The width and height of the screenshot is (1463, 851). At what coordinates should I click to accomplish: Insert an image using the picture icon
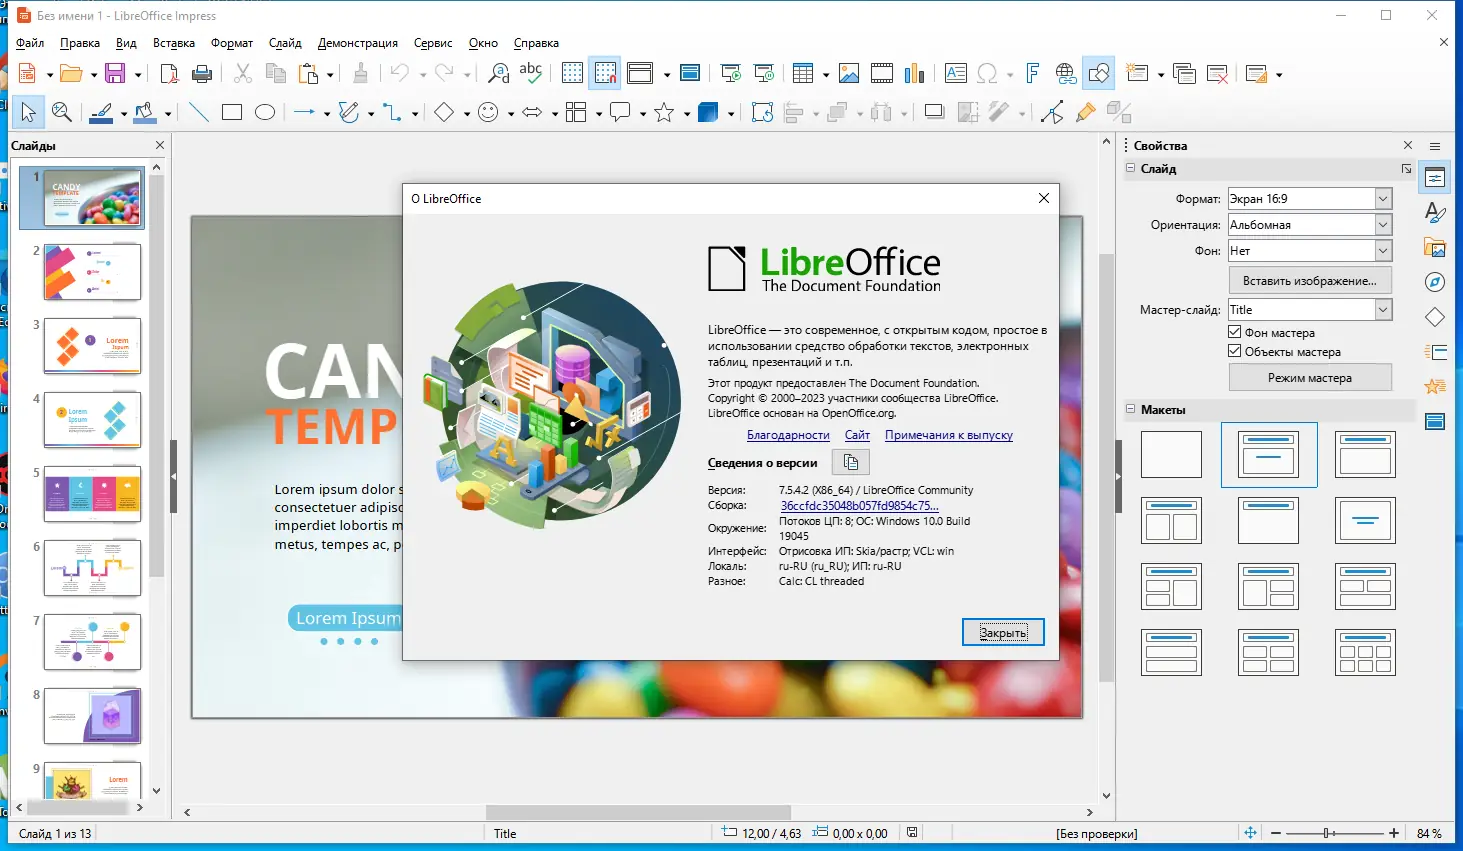(x=849, y=73)
